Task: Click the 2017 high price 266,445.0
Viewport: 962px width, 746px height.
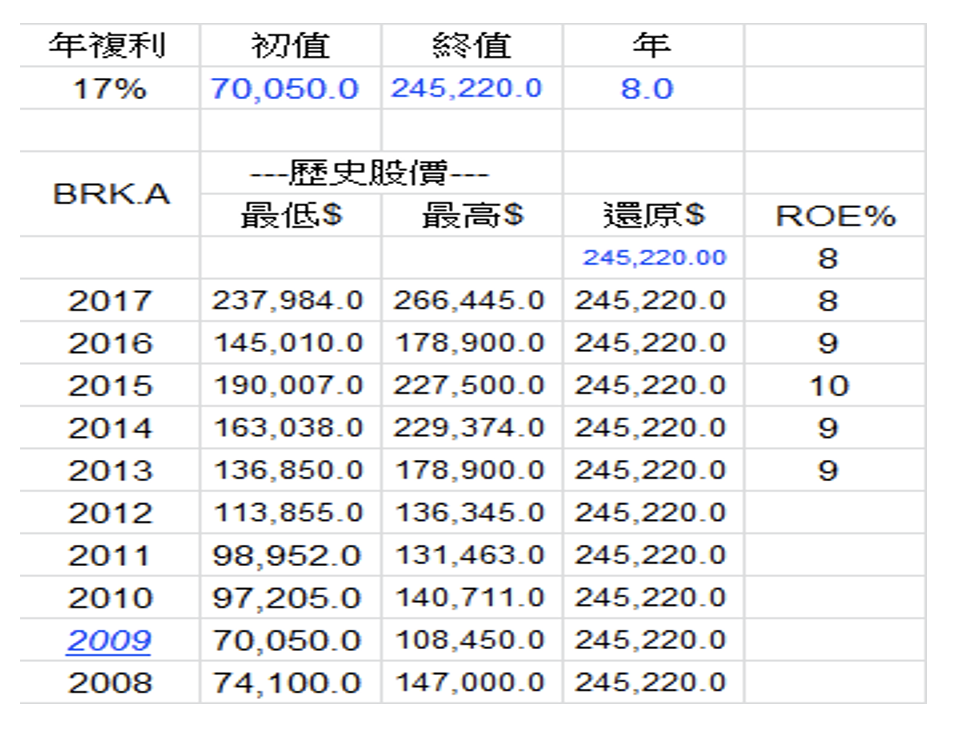Action: tap(469, 301)
